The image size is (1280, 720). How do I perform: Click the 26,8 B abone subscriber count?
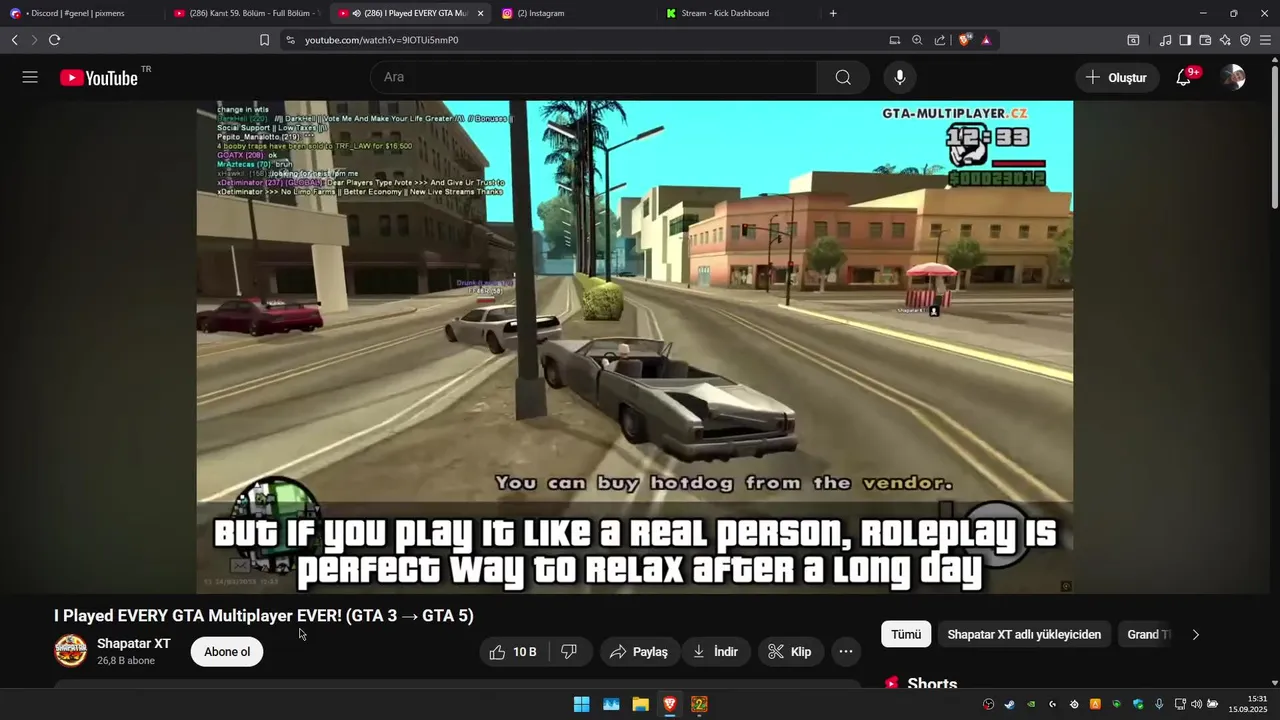click(x=126, y=661)
